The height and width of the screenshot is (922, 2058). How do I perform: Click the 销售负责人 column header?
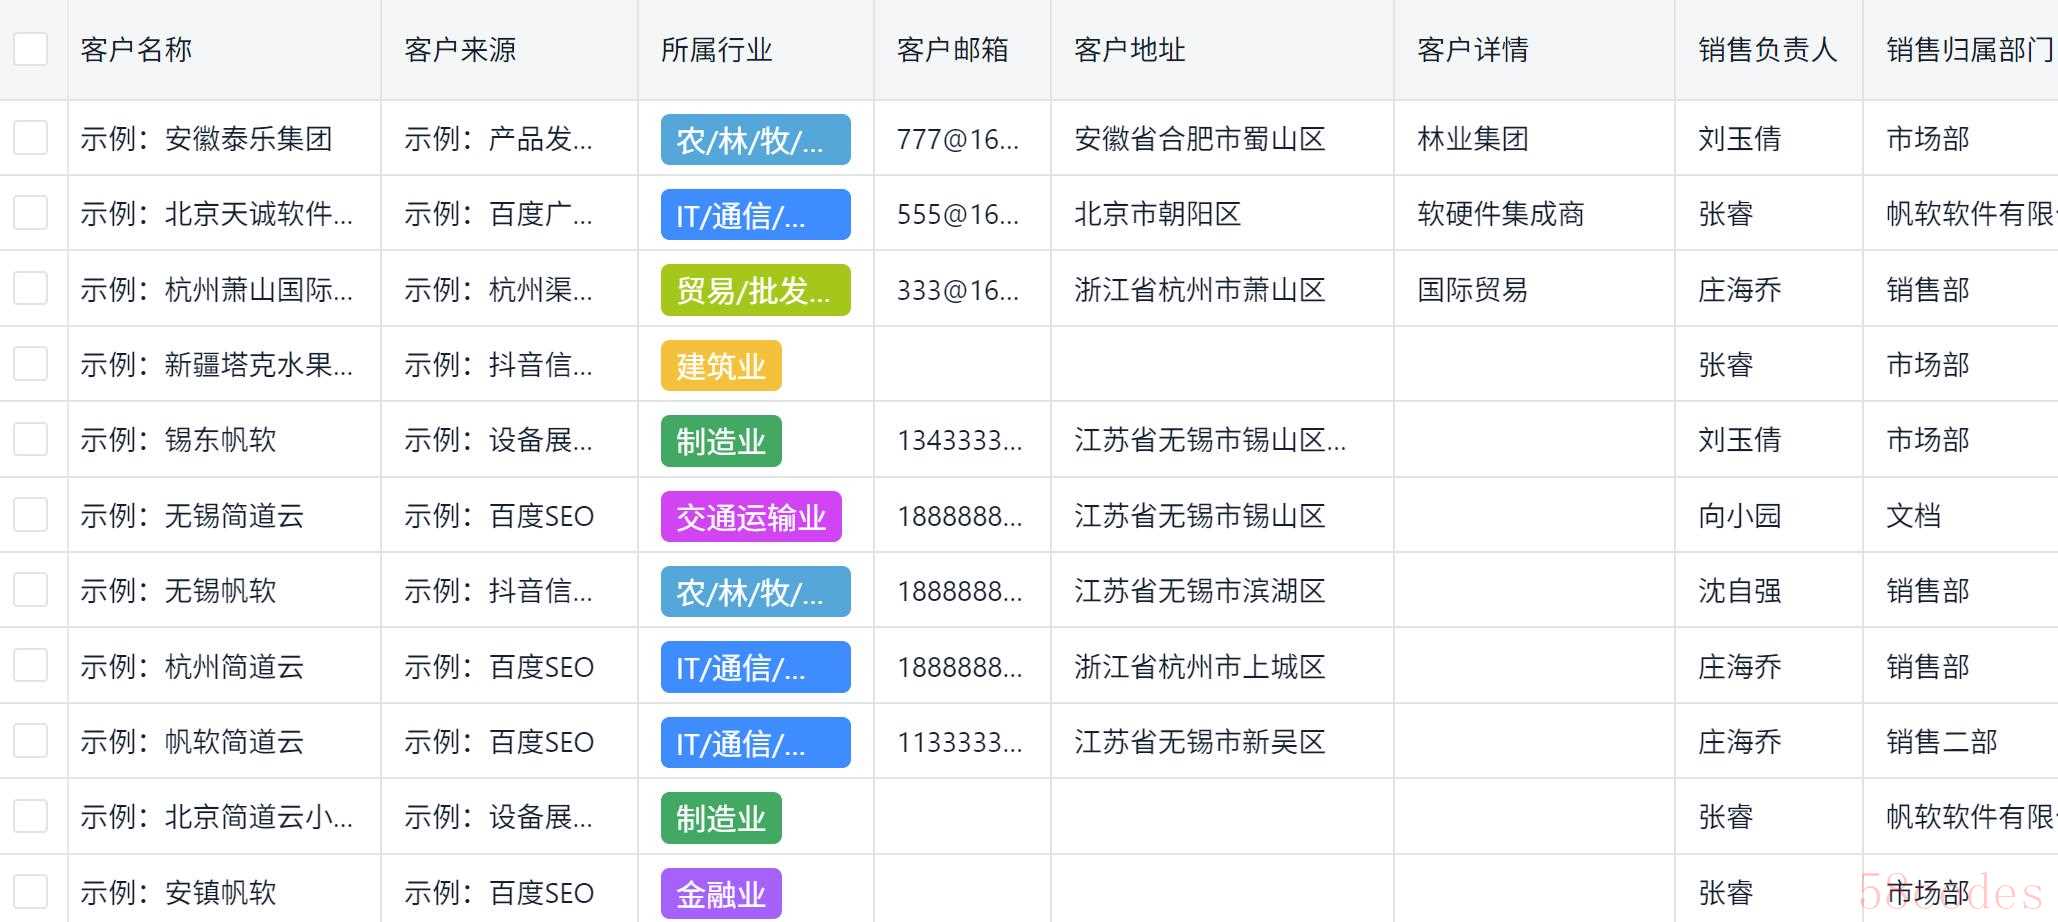[1767, 49]
